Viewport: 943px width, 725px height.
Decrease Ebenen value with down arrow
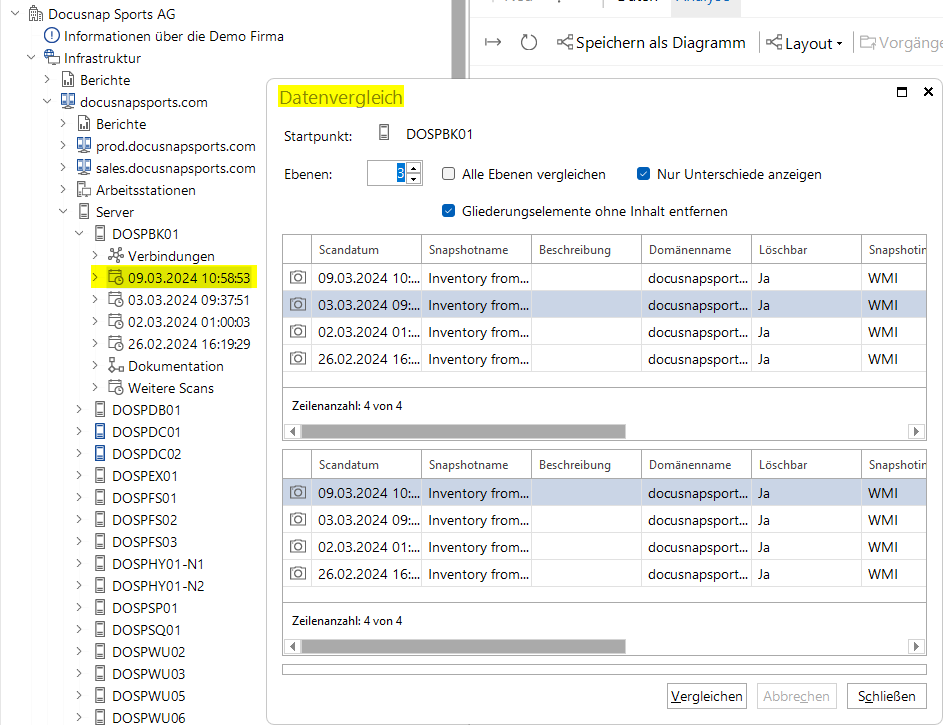[413, 179]
